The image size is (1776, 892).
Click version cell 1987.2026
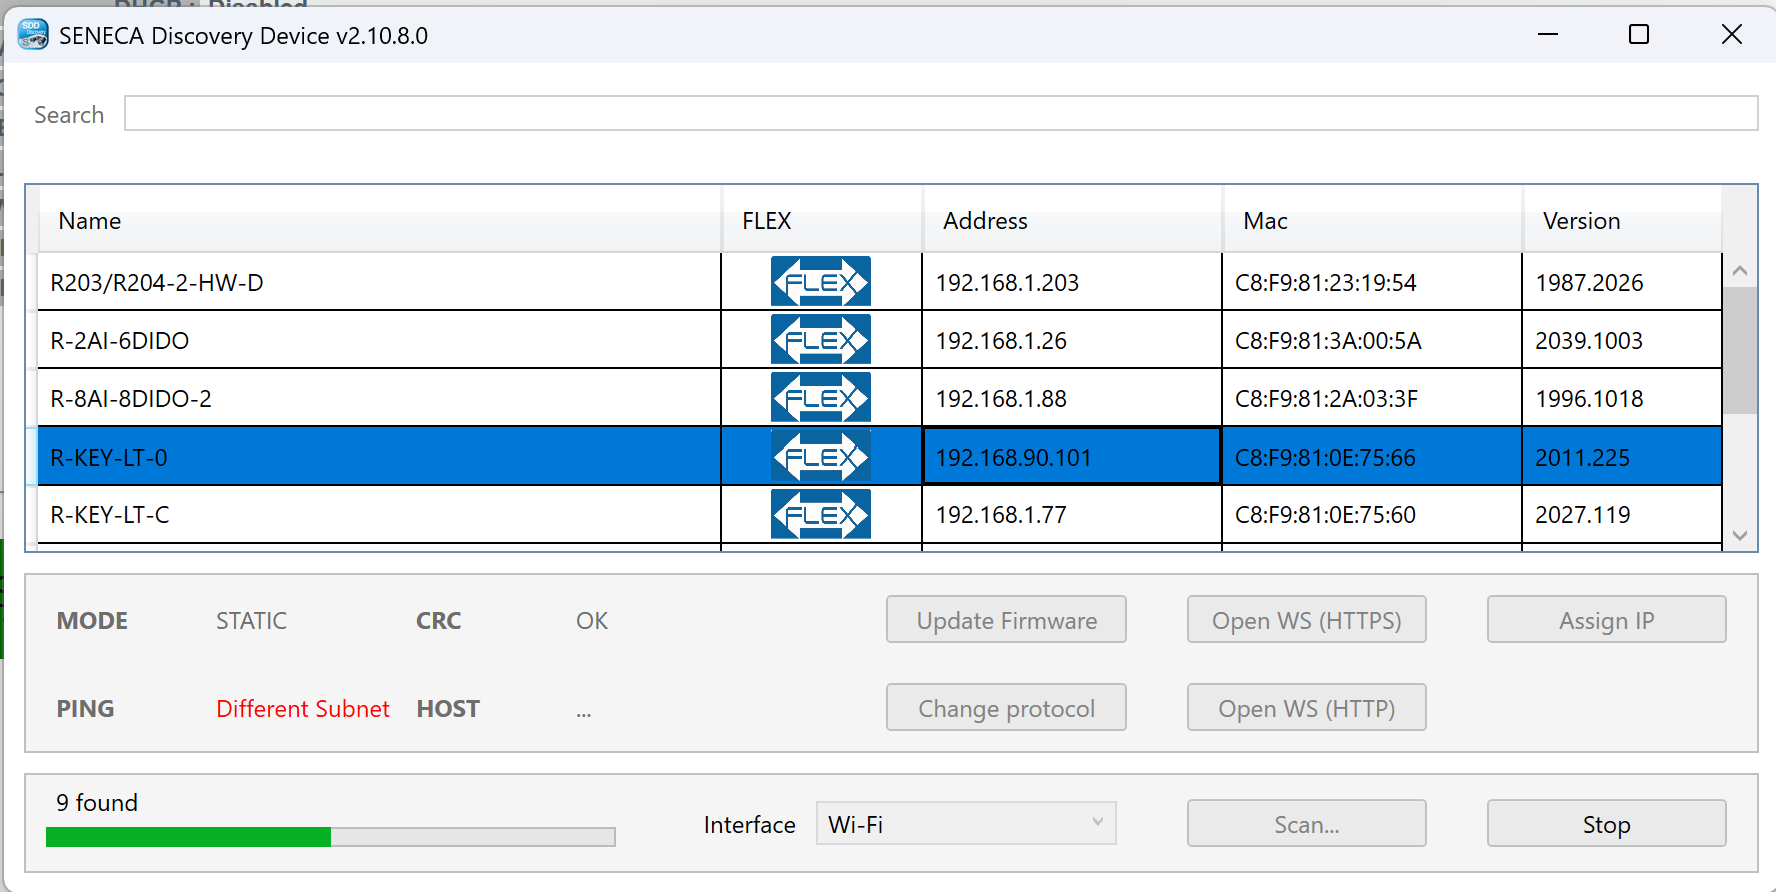[1622, 282]
